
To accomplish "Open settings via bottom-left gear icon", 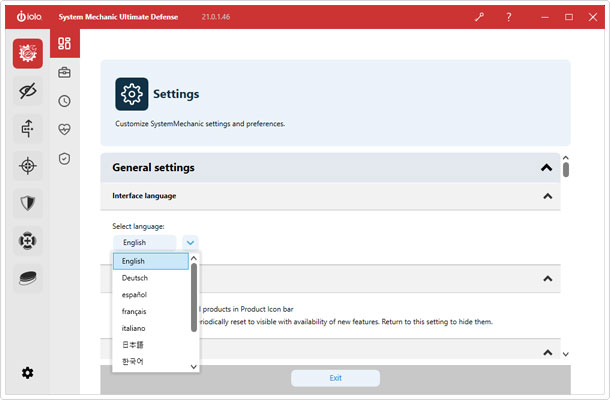I will (x=27, y=373).
